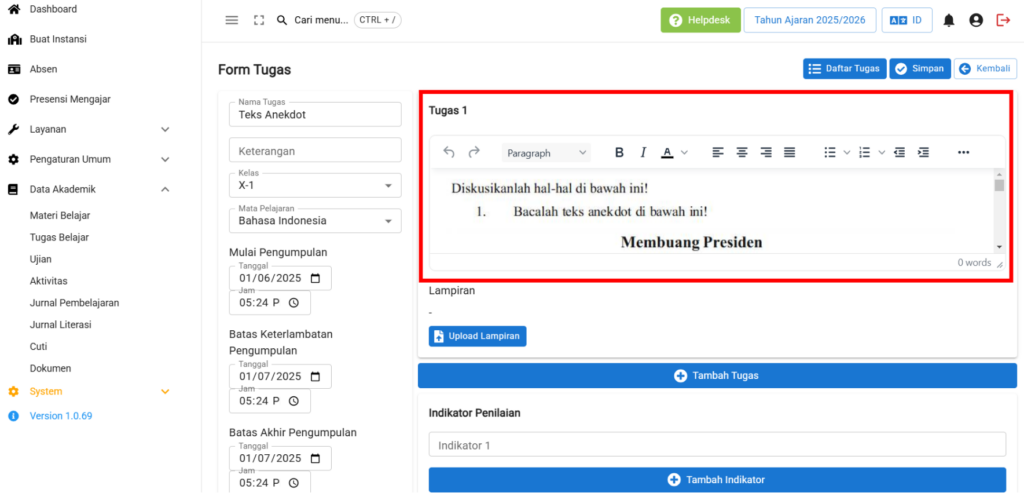This screenshot has width=1024, height=500.
Task: Open Presensi Mengajar menu item
Action: pos(70,99)
